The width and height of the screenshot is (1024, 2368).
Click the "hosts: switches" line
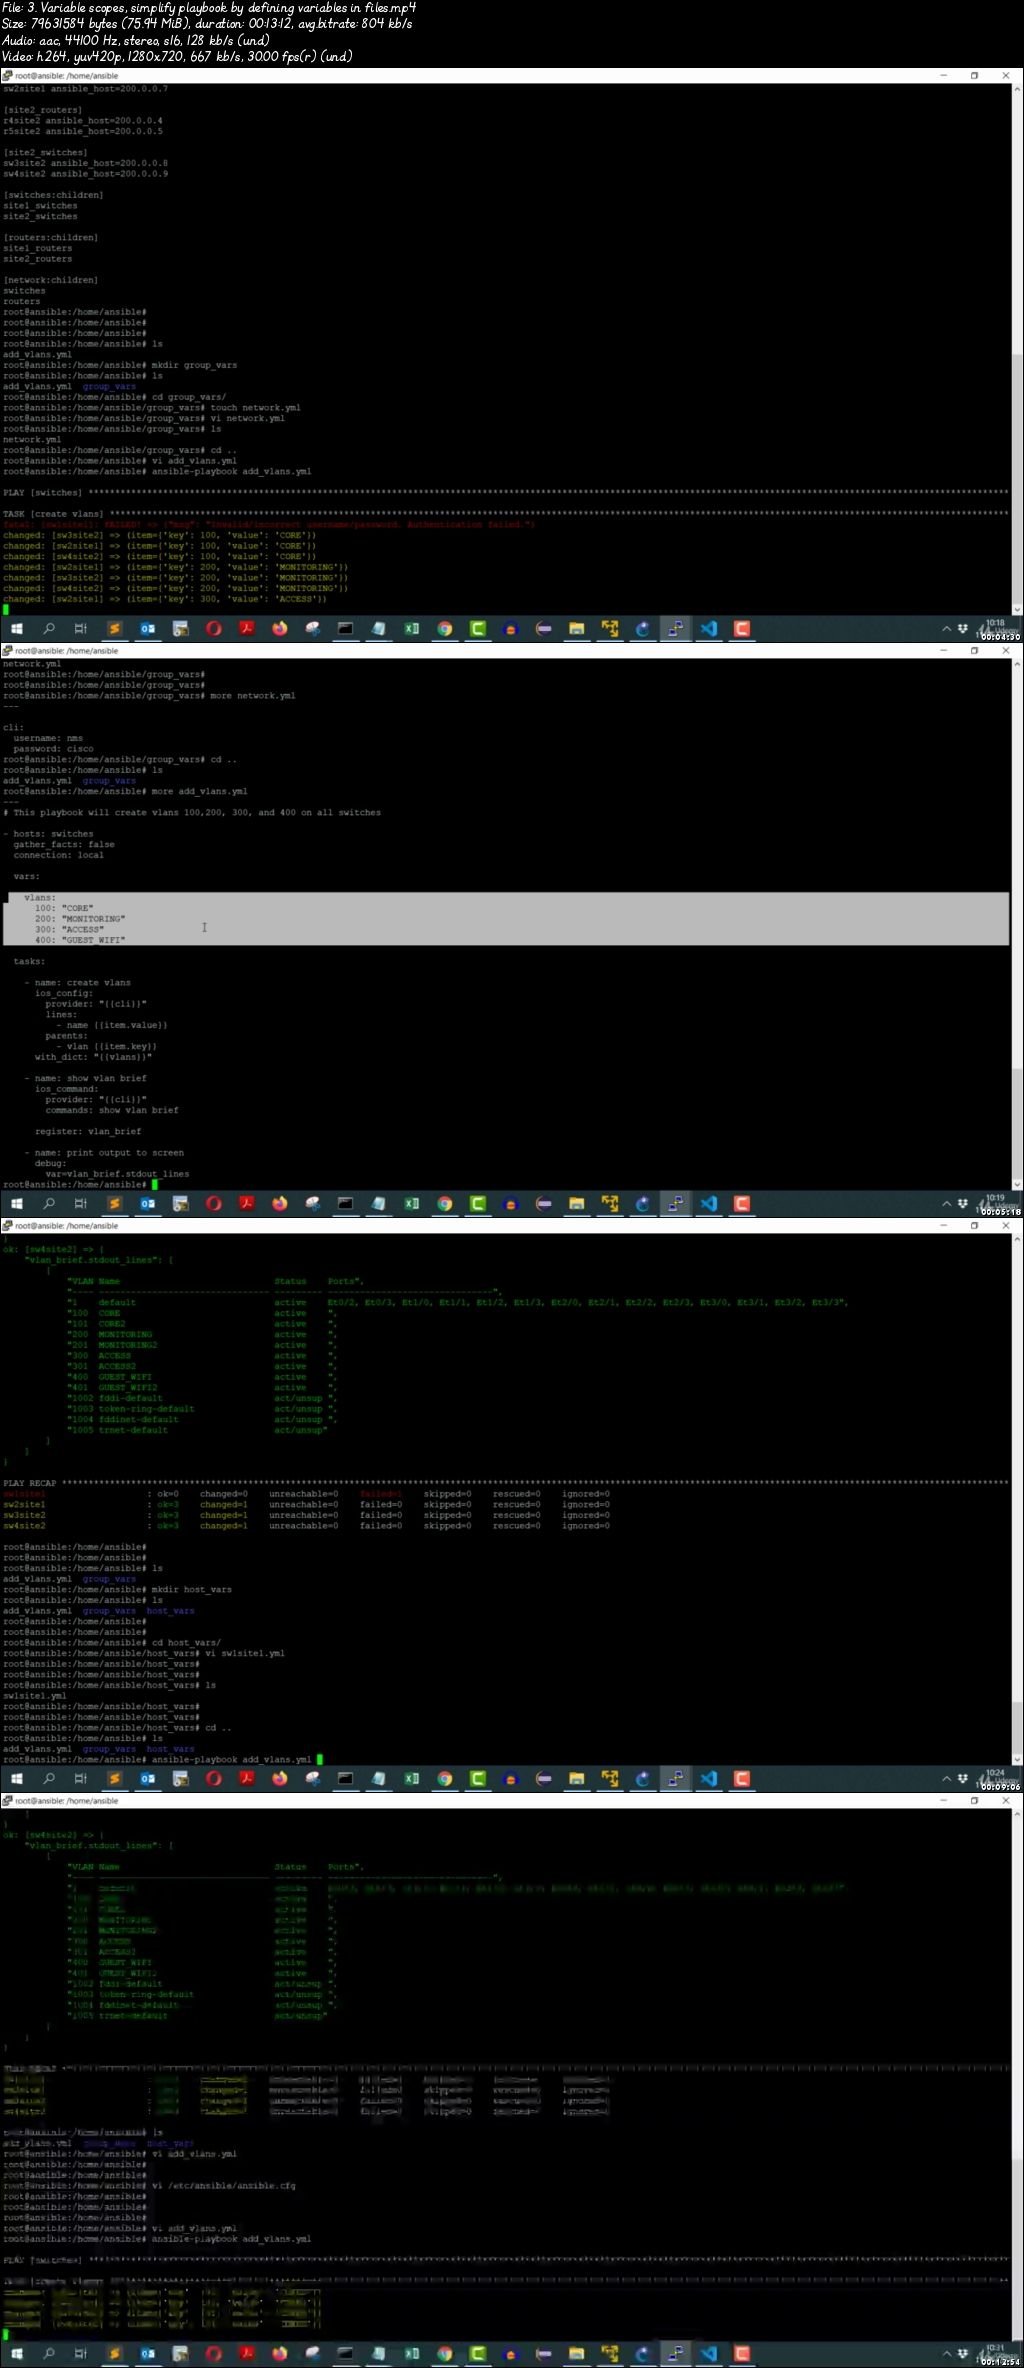coord(48,834)
